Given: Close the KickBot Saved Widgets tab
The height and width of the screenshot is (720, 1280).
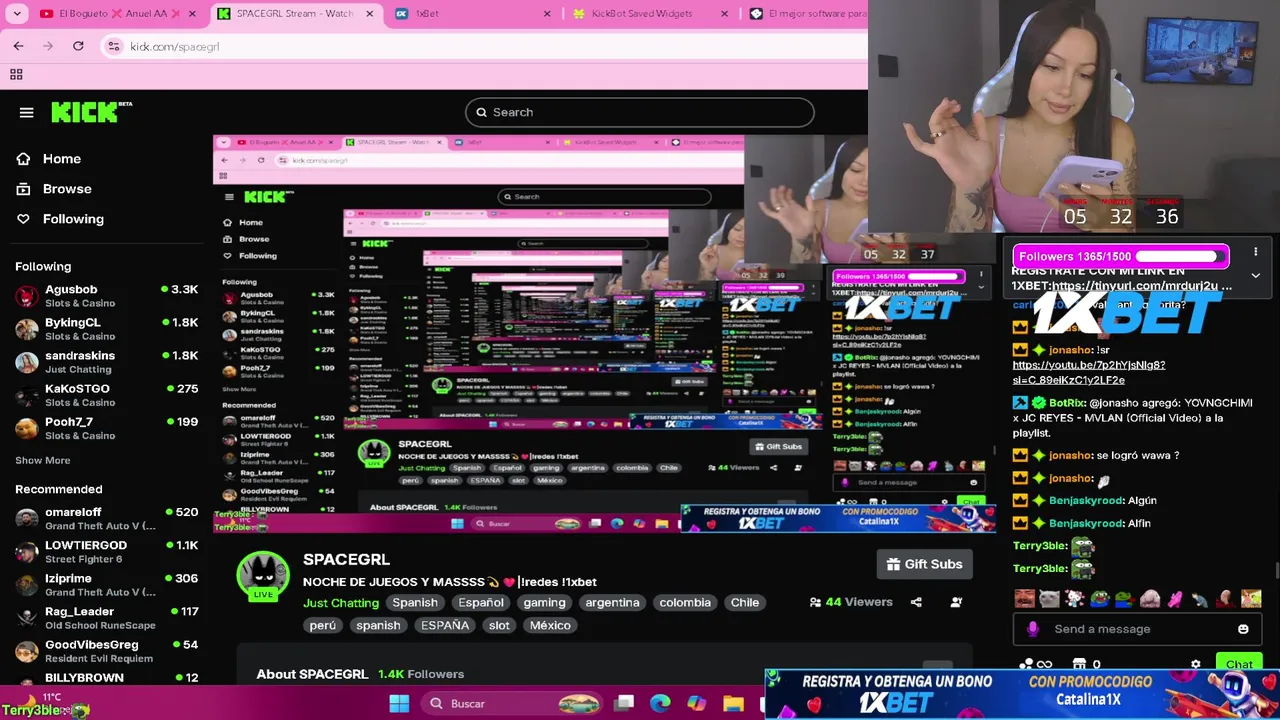Looking at the screenshot, I should (726, 14).
